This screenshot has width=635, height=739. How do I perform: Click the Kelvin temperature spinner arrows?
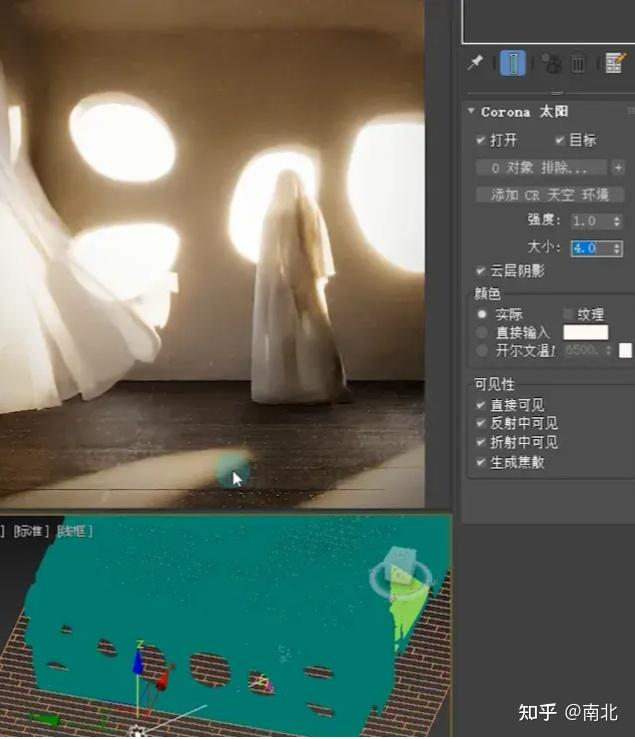(609, 350)
